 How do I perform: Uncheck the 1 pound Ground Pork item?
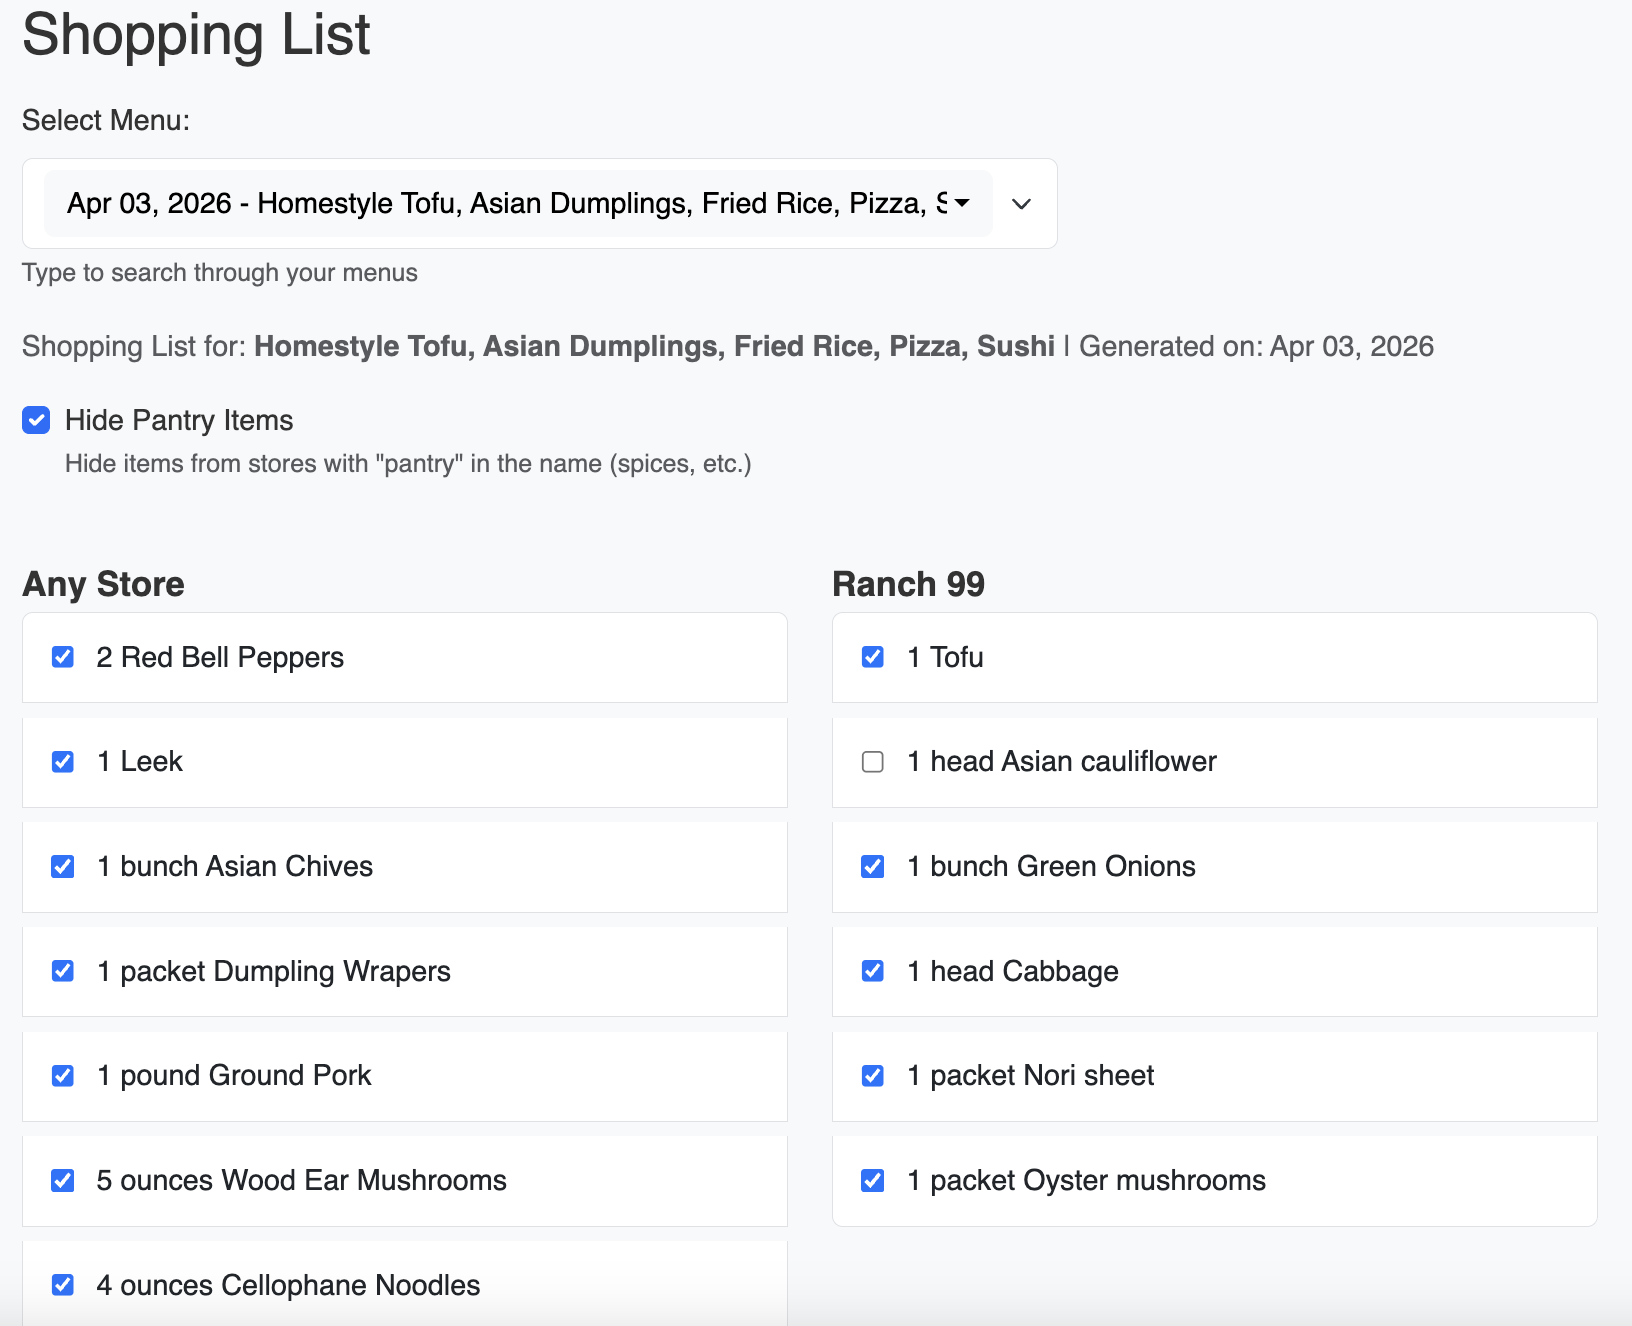coord(63,1075)
